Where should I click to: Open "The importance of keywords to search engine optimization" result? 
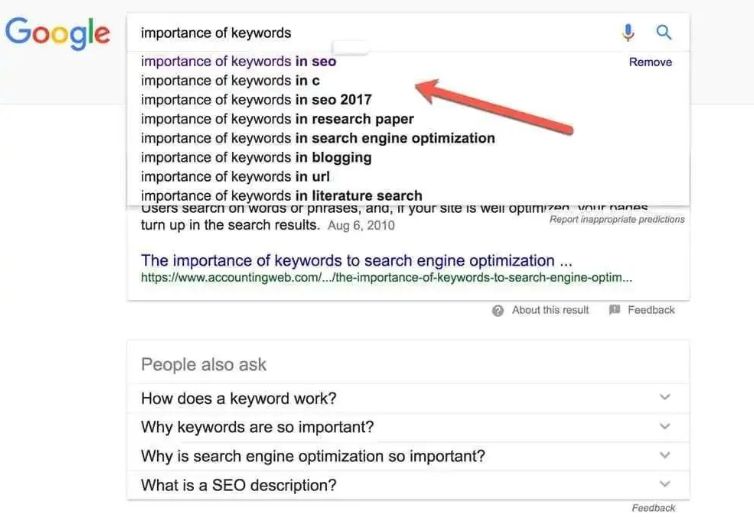356,260
